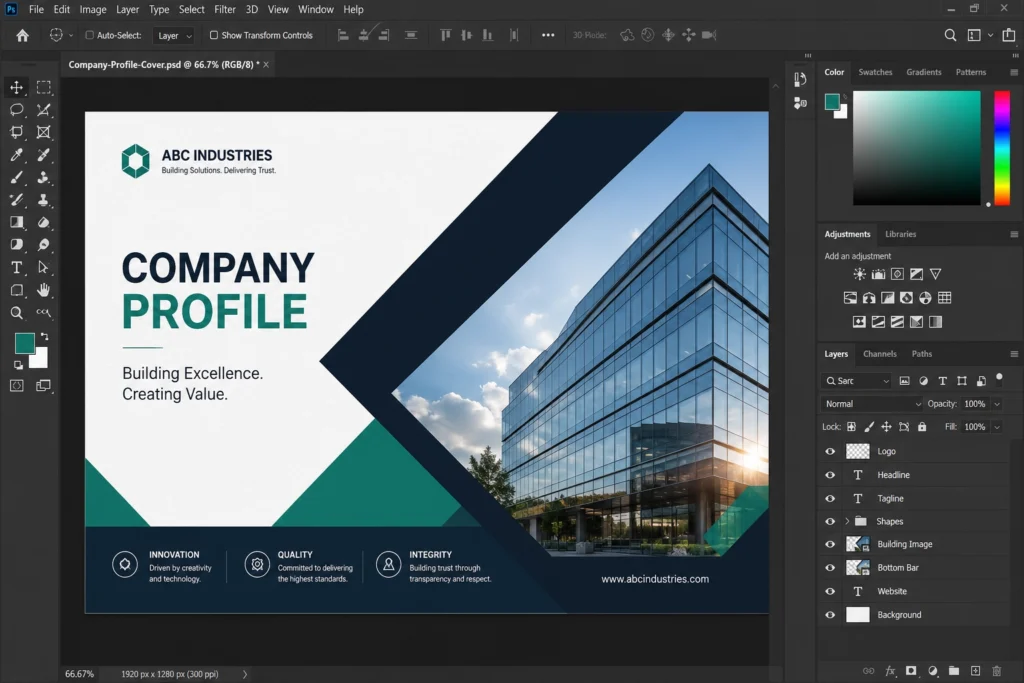1024x683 pixels.
Task: Select the Hand tool
Action: coord(44,290)
